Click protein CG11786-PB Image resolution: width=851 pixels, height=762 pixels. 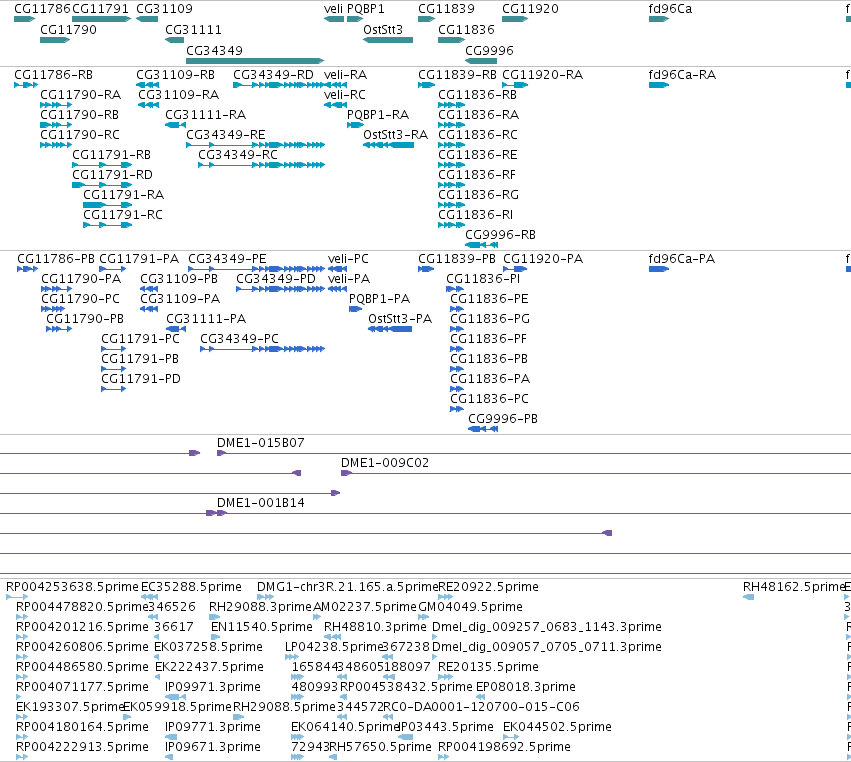point(56,259)
